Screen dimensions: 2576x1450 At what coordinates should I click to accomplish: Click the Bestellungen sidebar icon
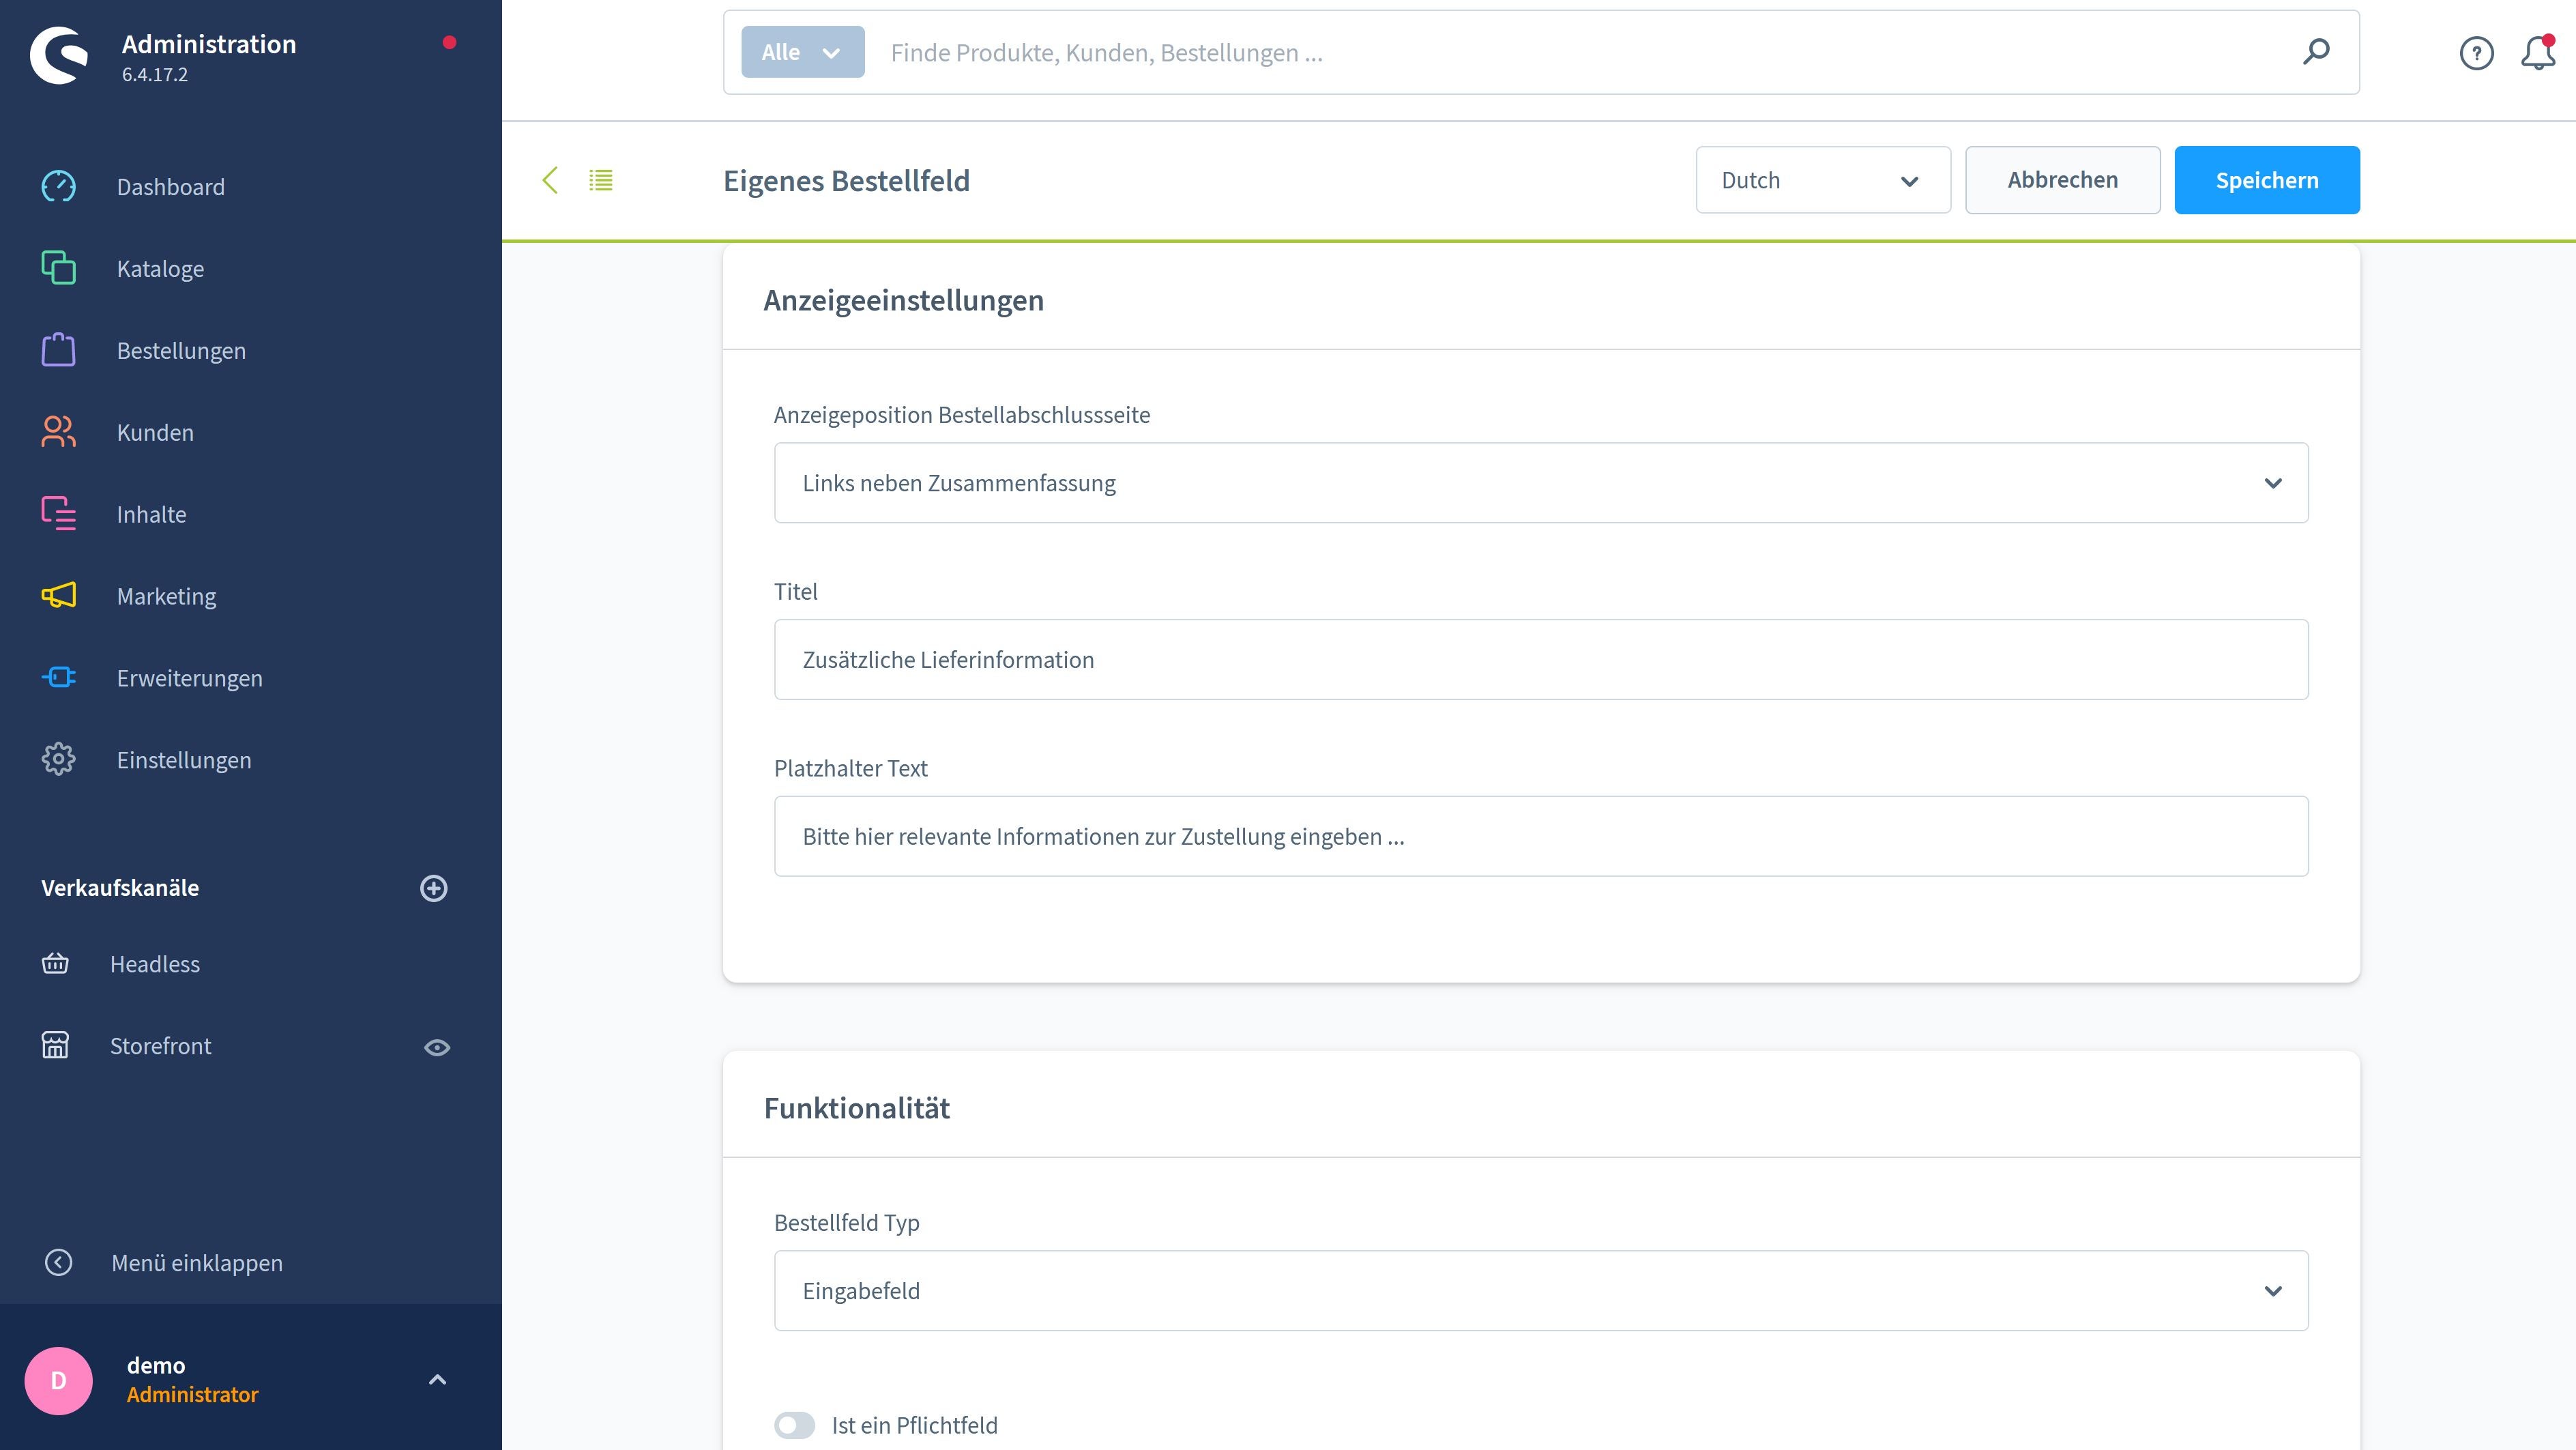click(59, 349)
